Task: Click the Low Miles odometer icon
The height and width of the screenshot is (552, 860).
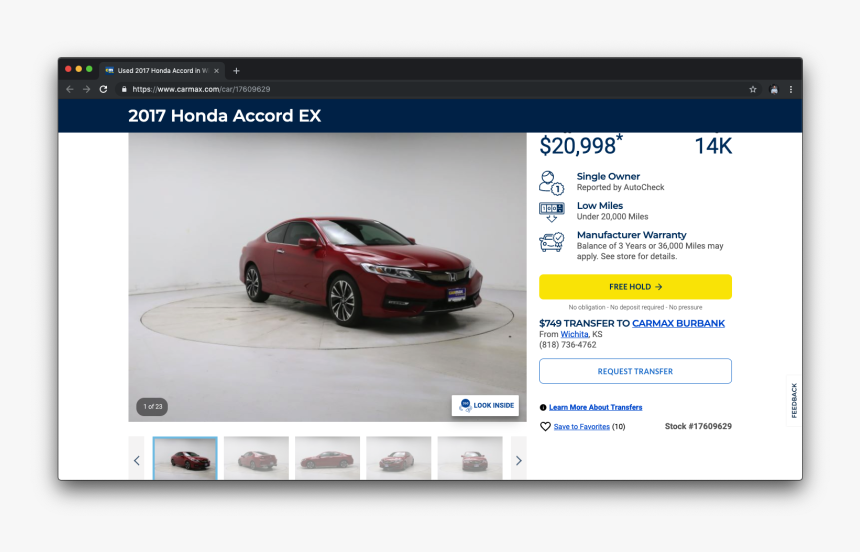Action: coord(551,212)
